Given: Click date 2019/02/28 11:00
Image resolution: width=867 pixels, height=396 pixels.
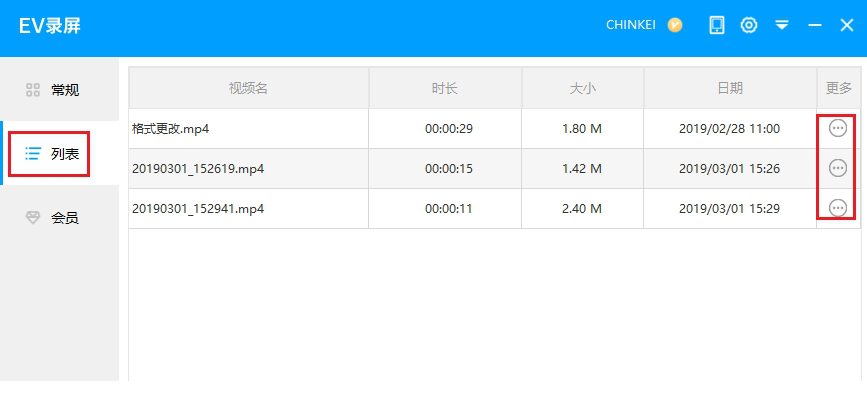Looking at the screenshot, I should coord(729,129).
